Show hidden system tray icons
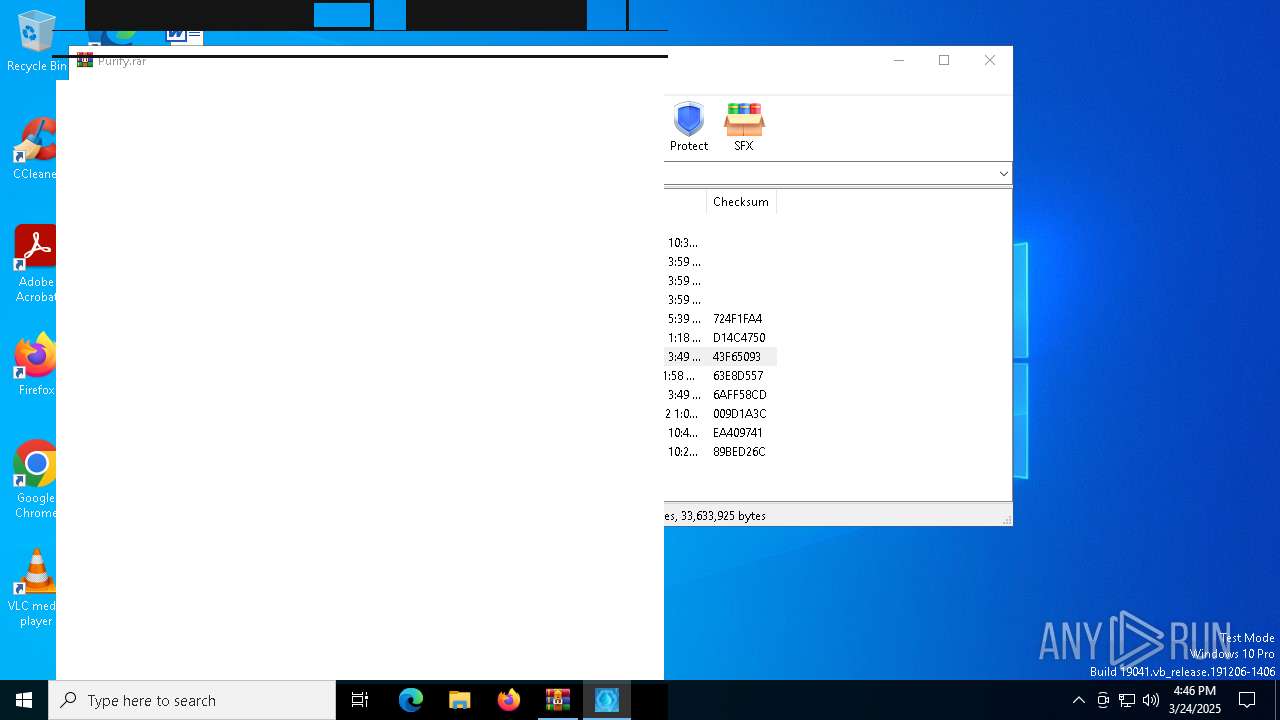This screenshot has height=720, width=1280. tap(1078, 700)
